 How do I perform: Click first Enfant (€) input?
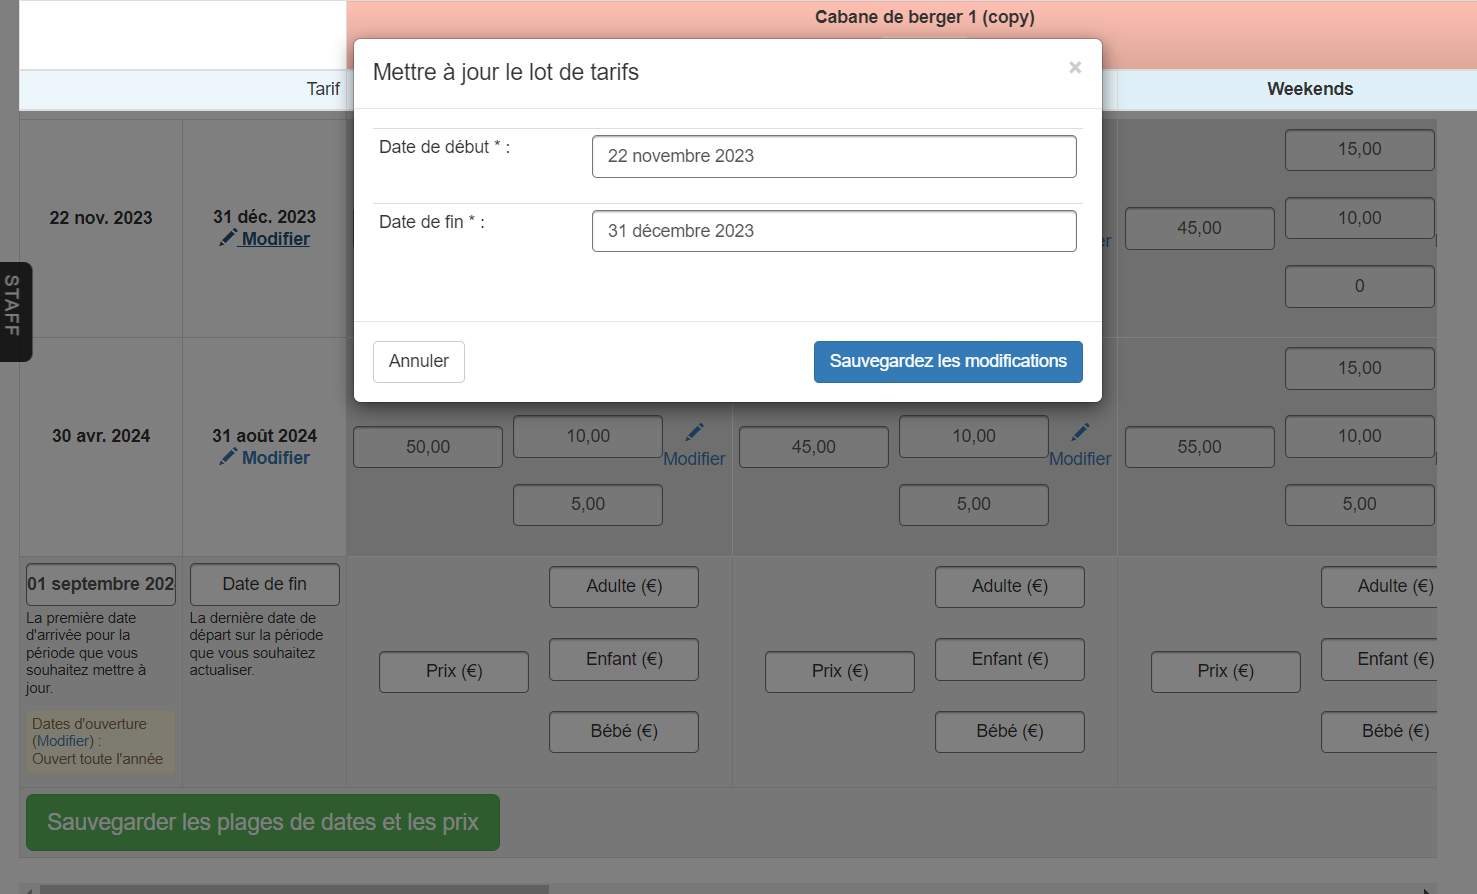point(624,659)
